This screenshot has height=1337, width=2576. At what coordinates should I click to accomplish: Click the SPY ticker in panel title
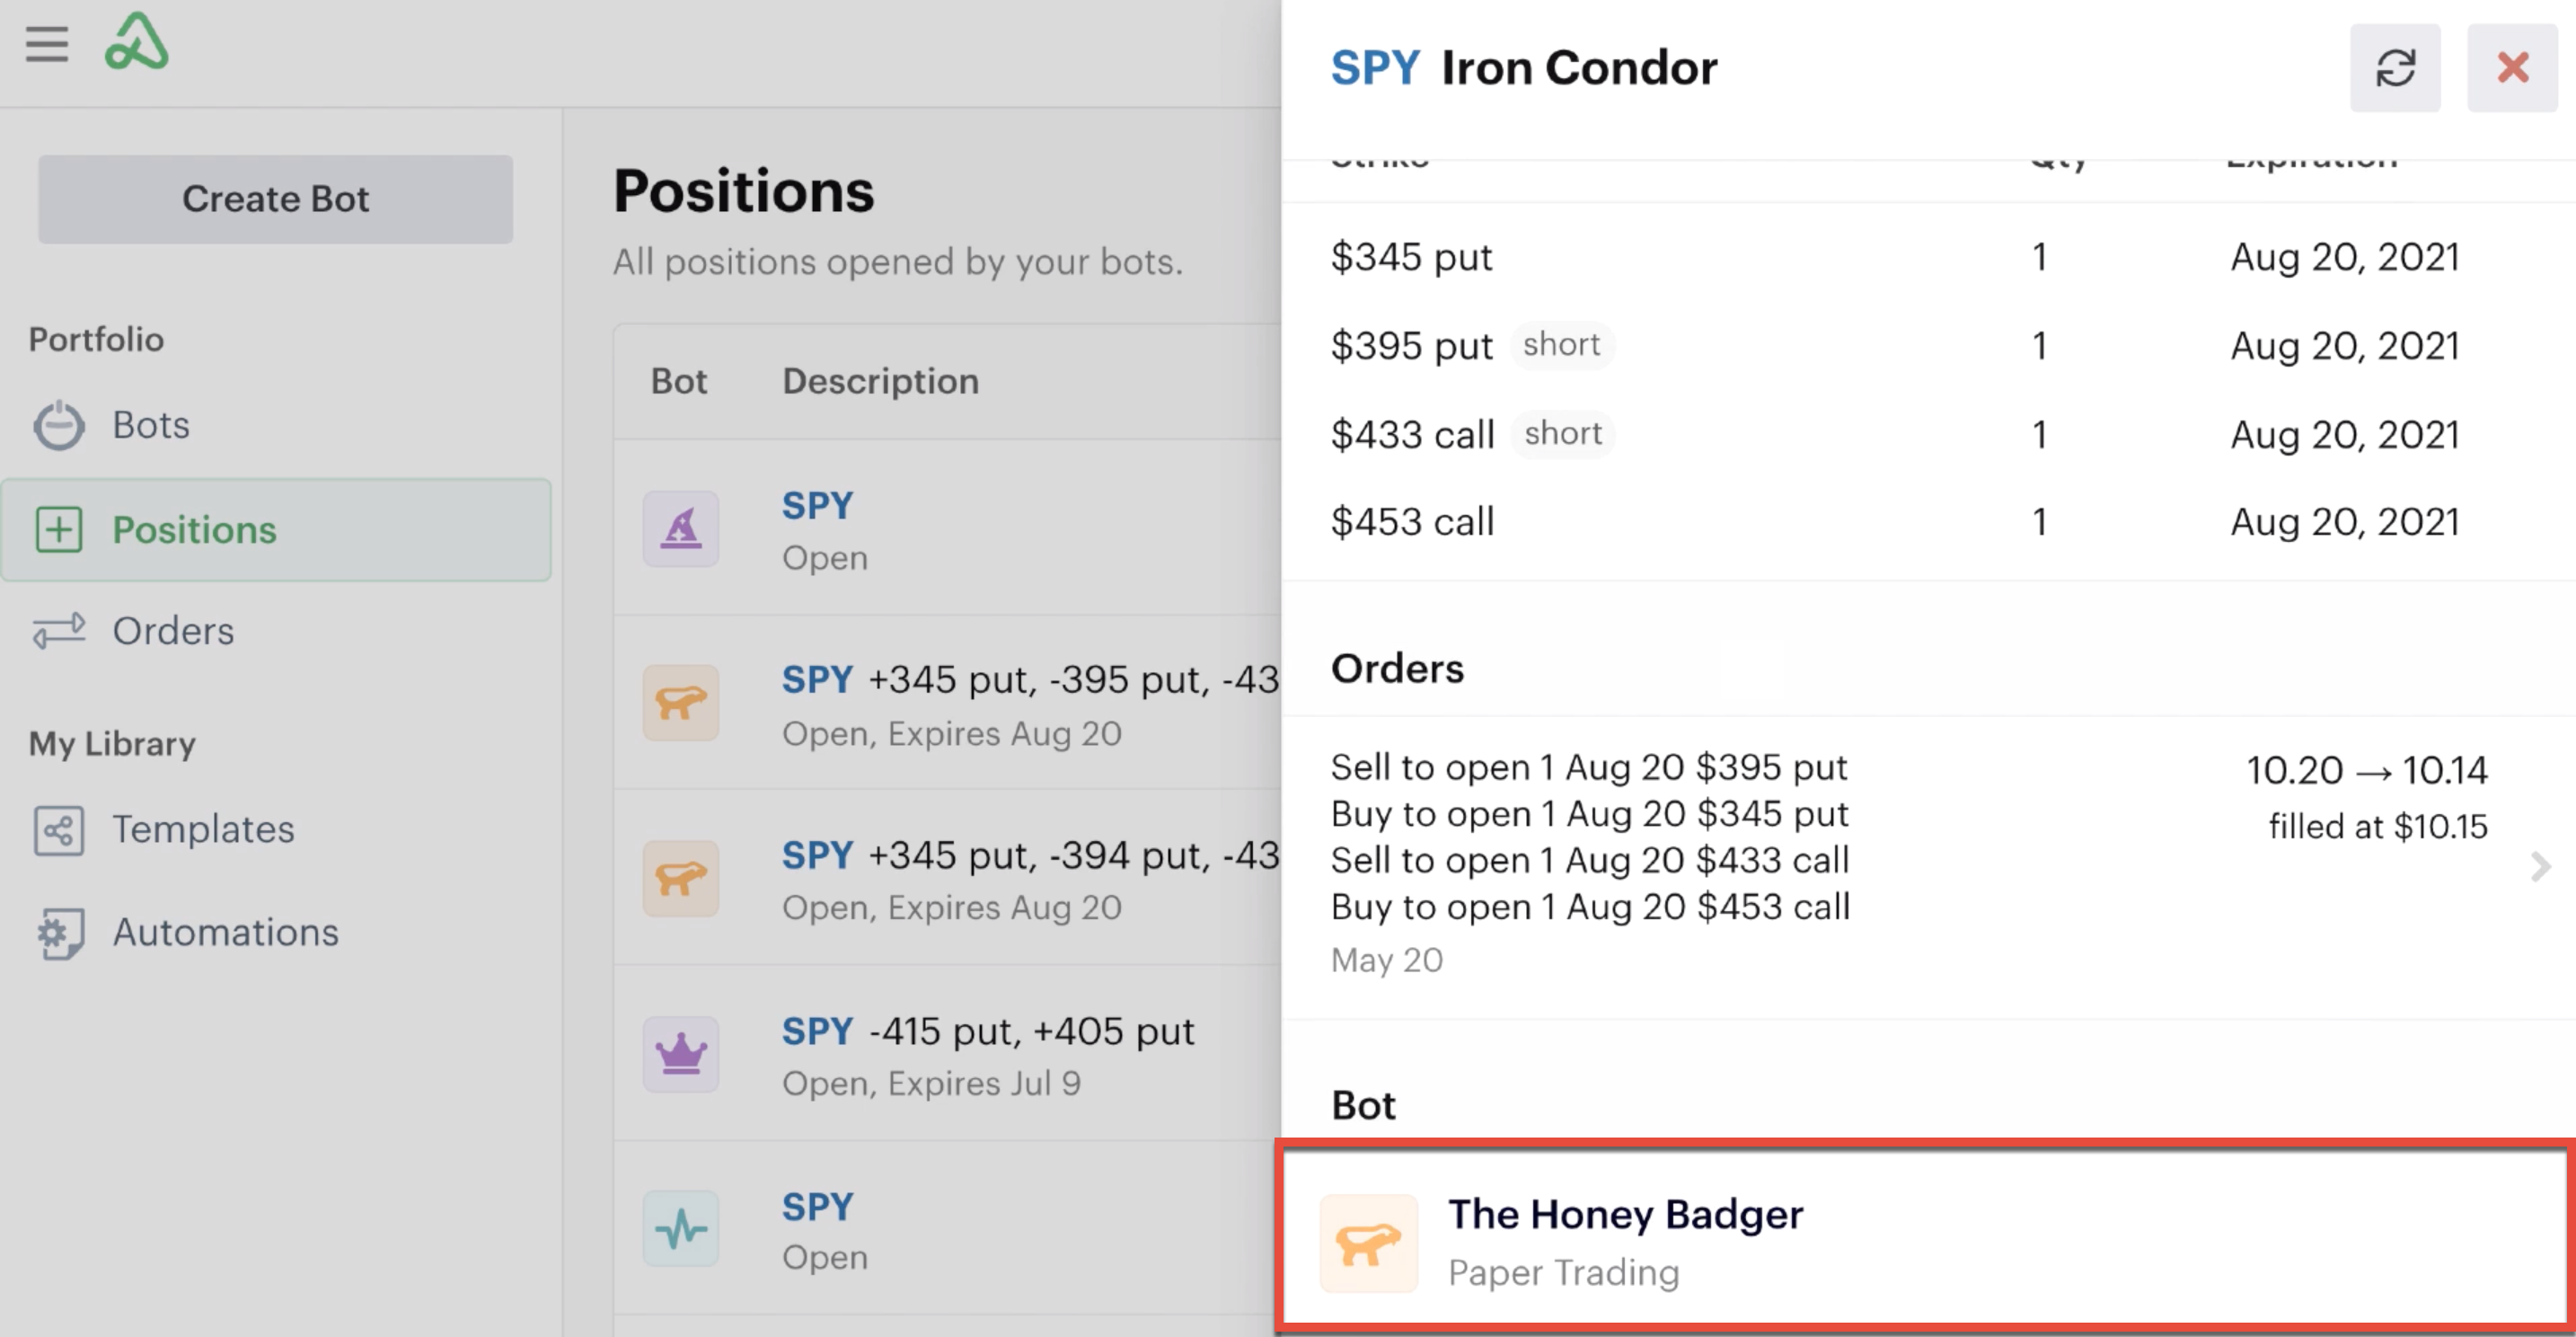click(x=1375, y=68)
